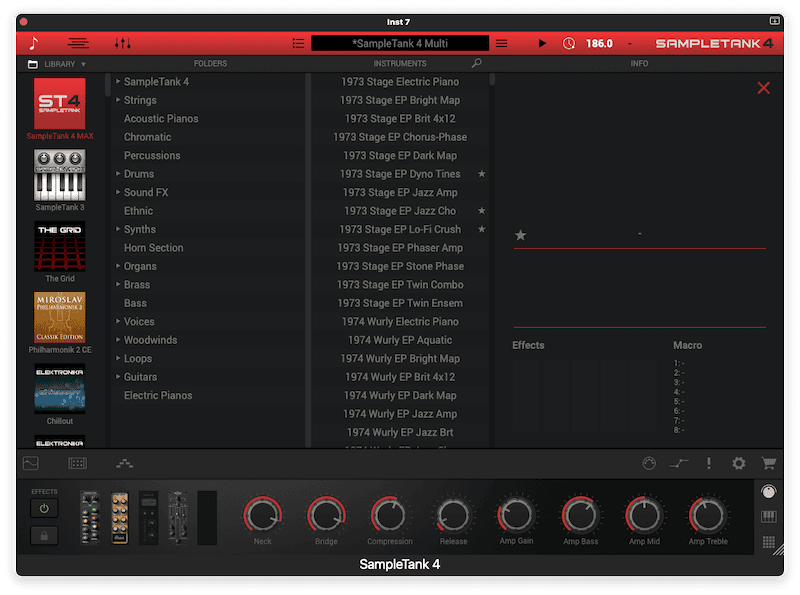Open the Play view music note icon
Screen dimensions: 800x595
pos(34,43)
